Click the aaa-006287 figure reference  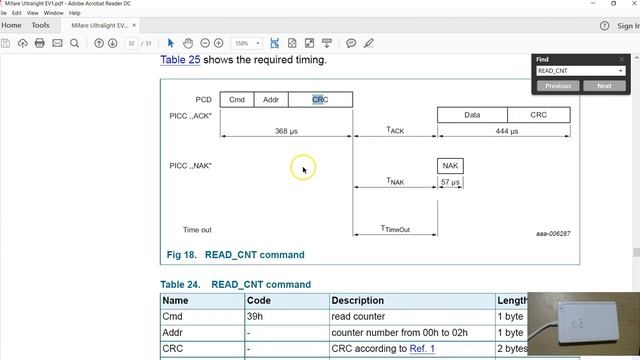pyautogui.click(x=553, y=233)
